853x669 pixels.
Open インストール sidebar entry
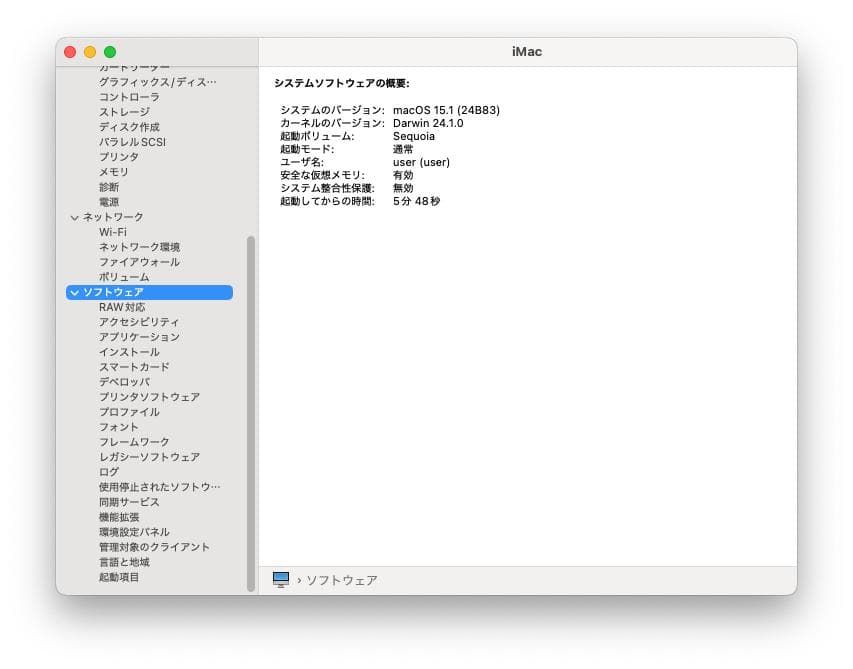[x=129, y=352]
